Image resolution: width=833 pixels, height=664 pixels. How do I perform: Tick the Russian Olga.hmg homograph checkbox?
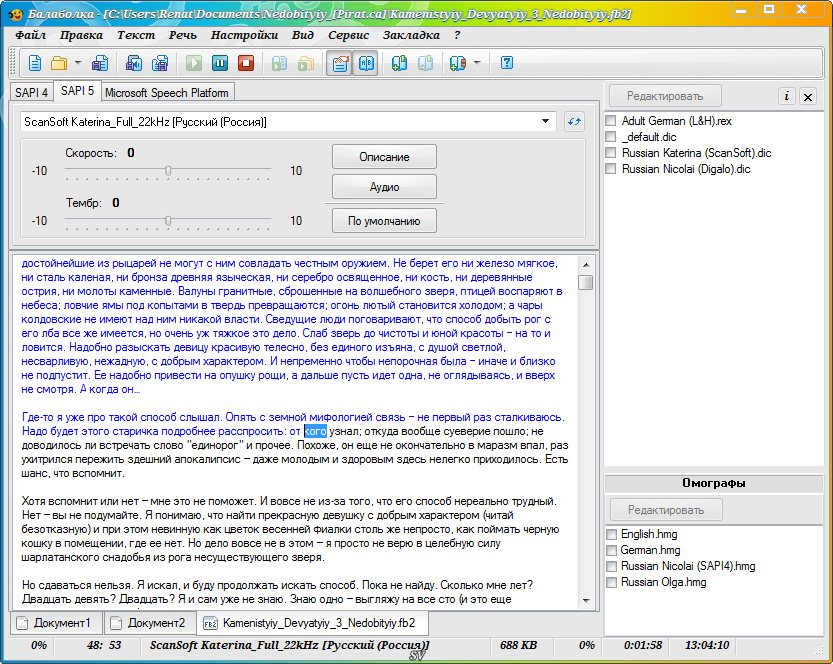(x=611, y=582)
